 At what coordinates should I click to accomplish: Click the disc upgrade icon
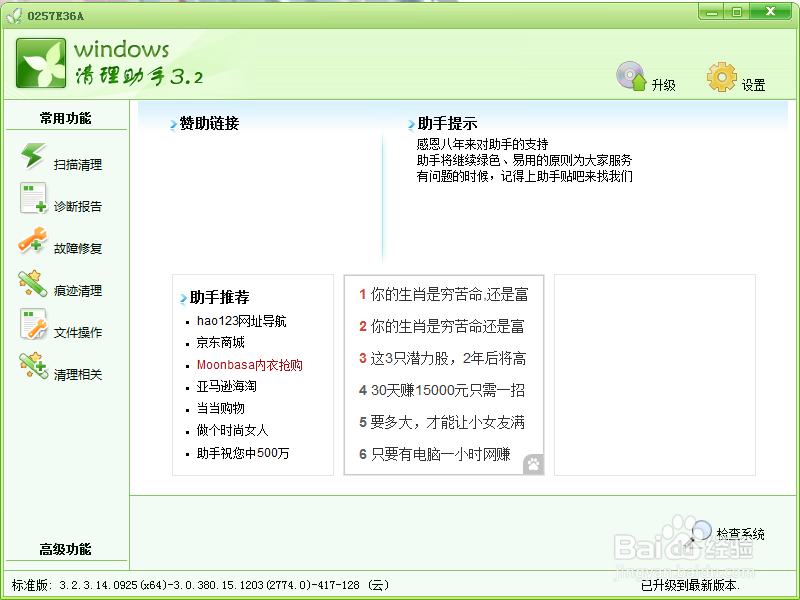[x=631, y=76]
